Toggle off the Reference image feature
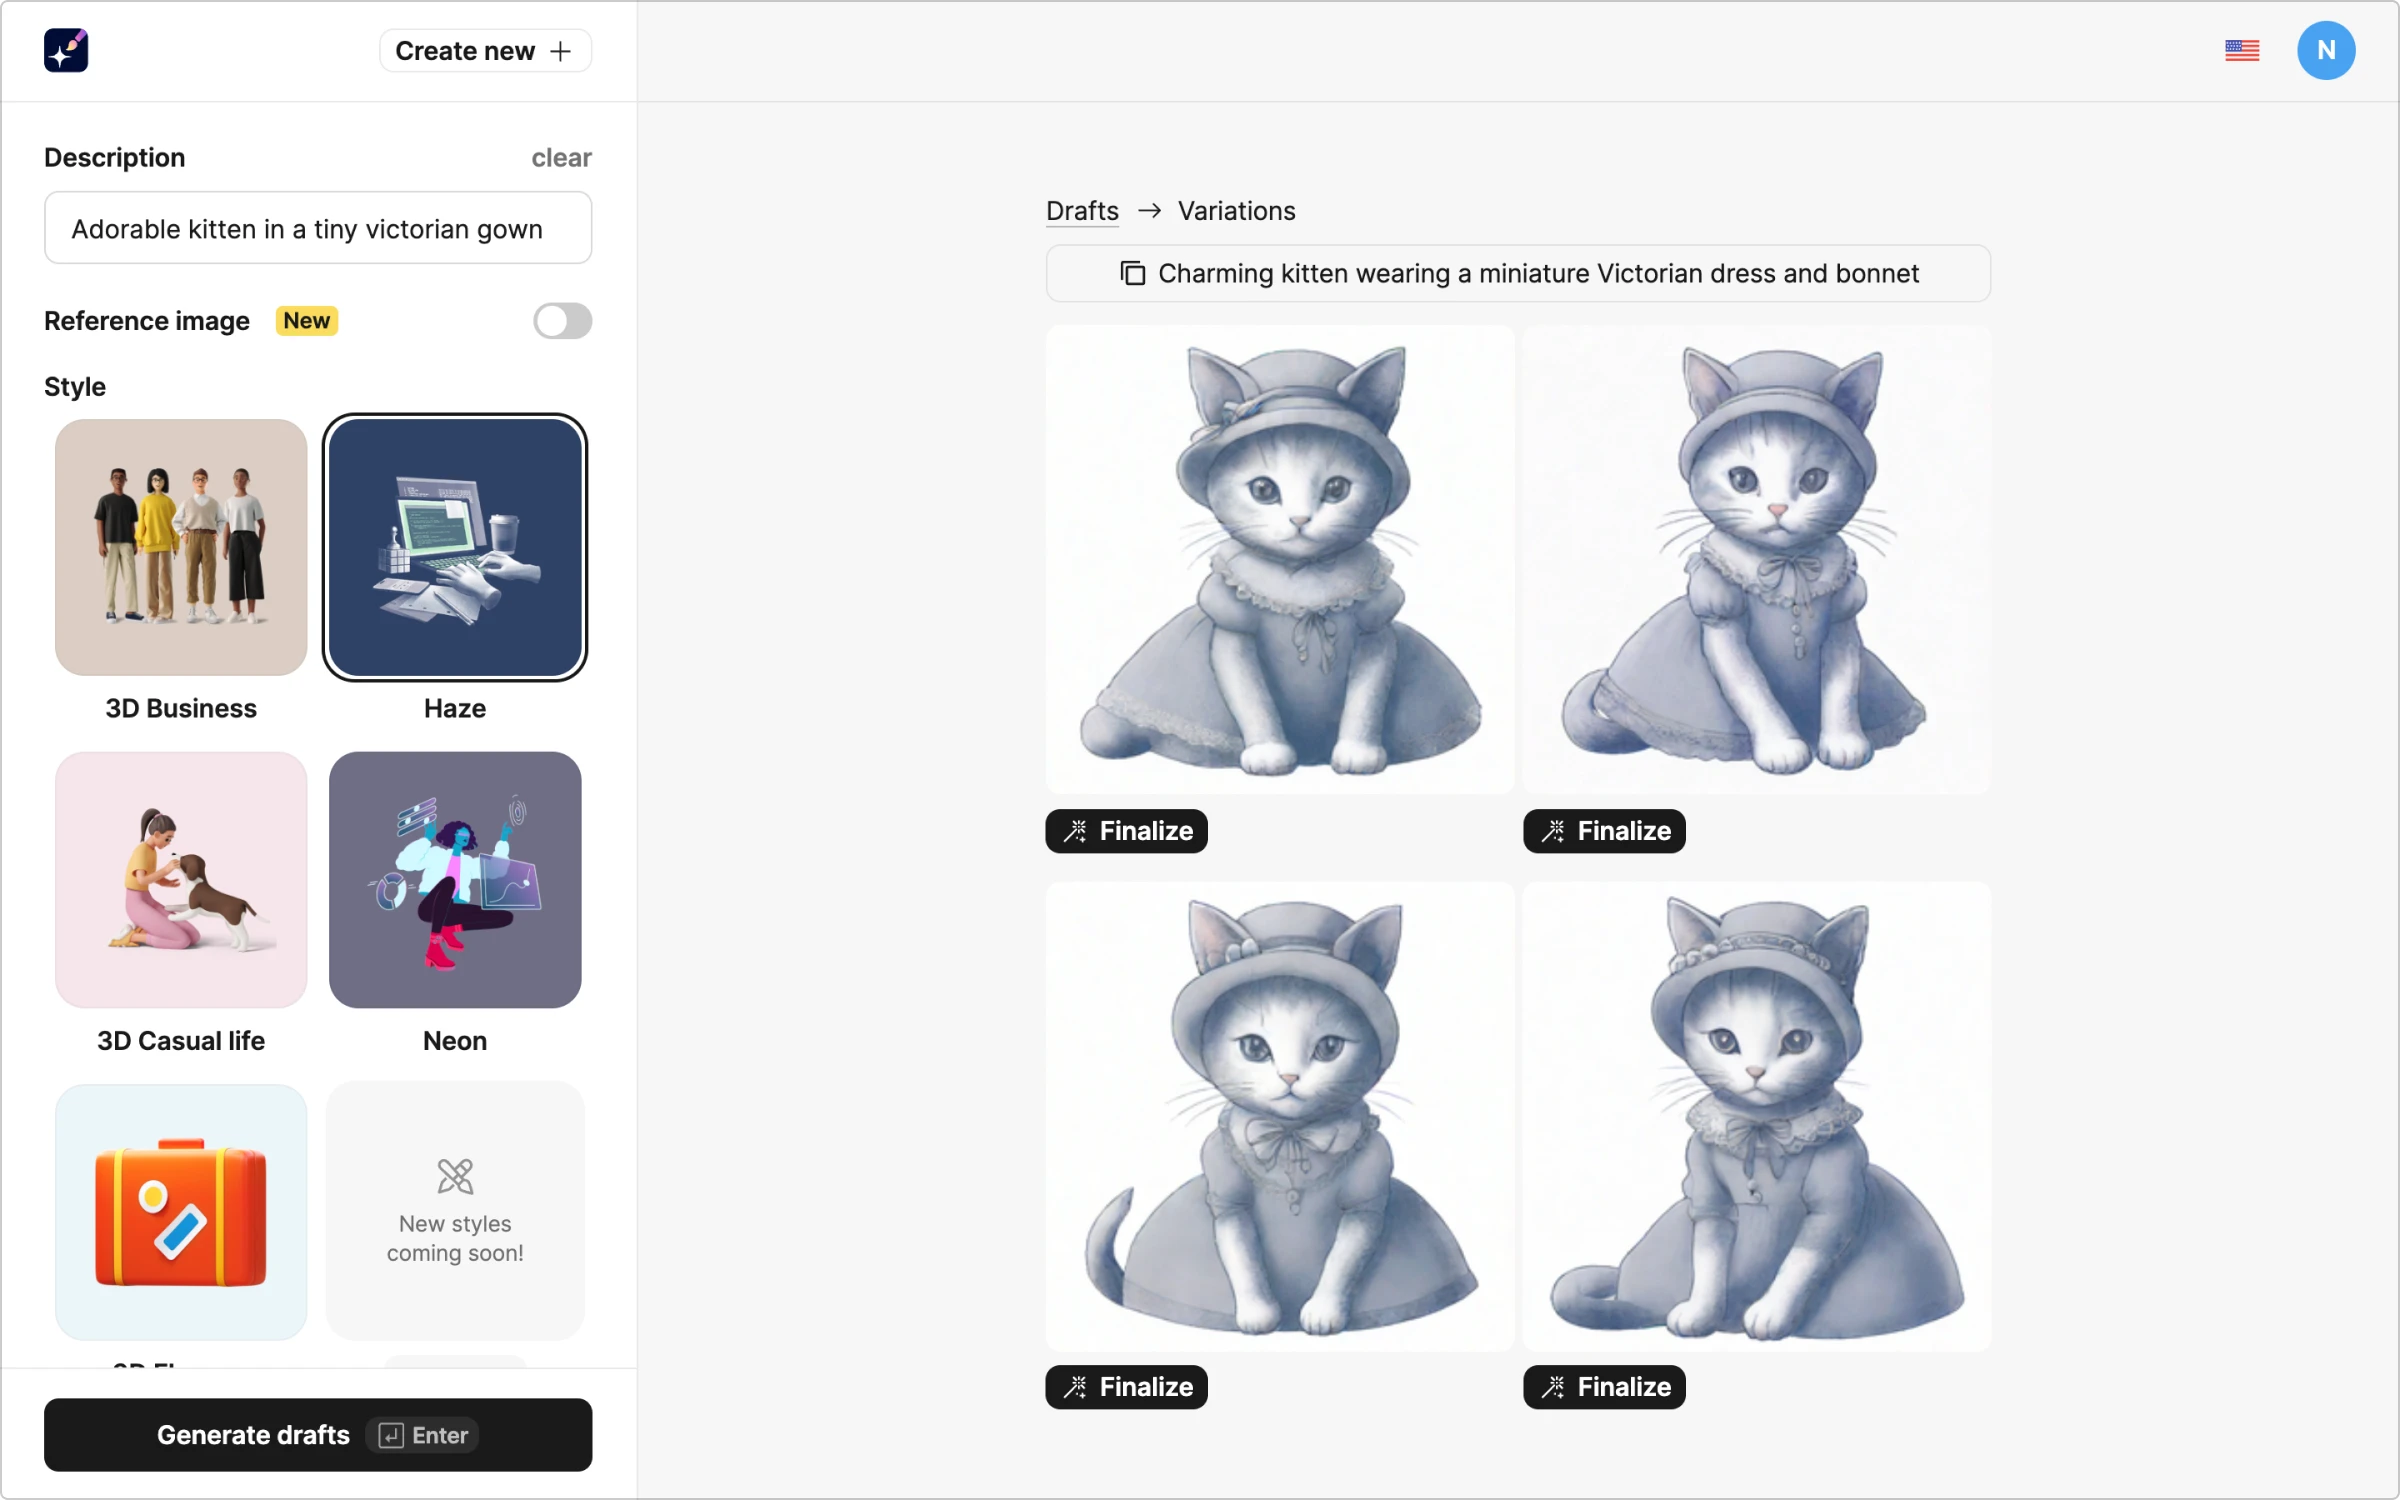The height and width of the screenshot is (1500, 2400). point(563,320)
